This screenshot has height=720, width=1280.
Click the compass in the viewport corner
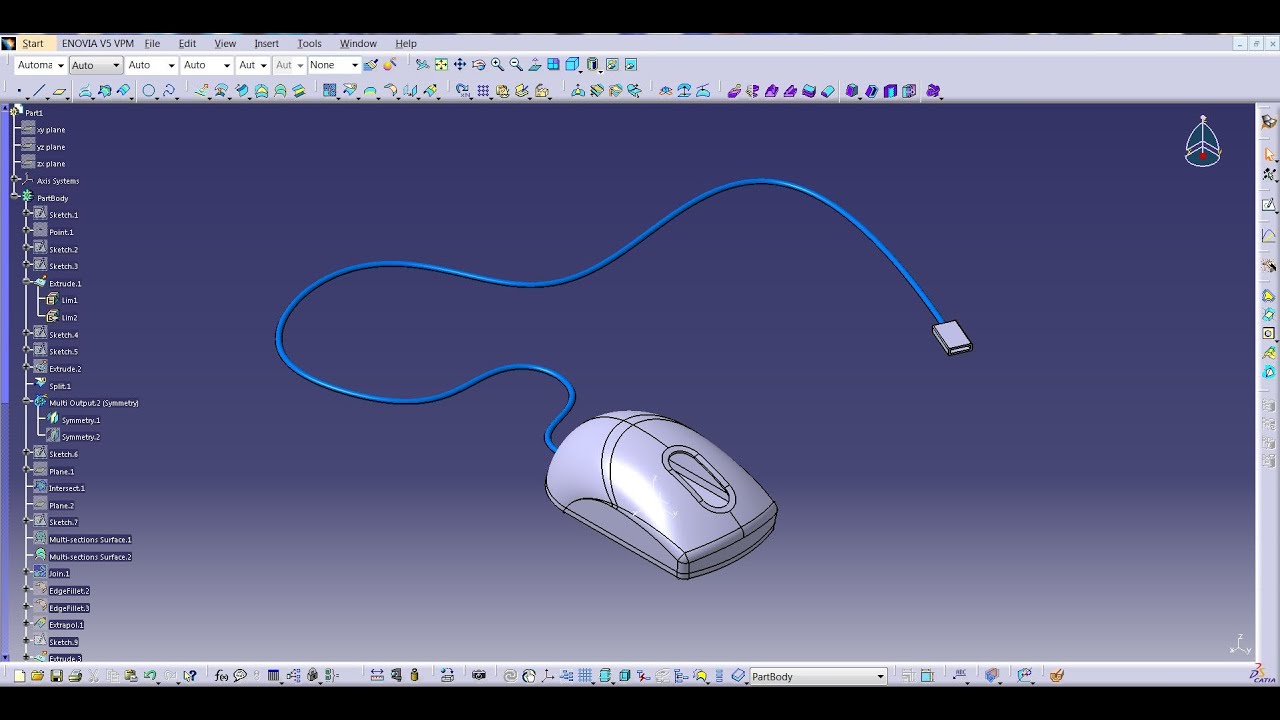[1203, 141]
